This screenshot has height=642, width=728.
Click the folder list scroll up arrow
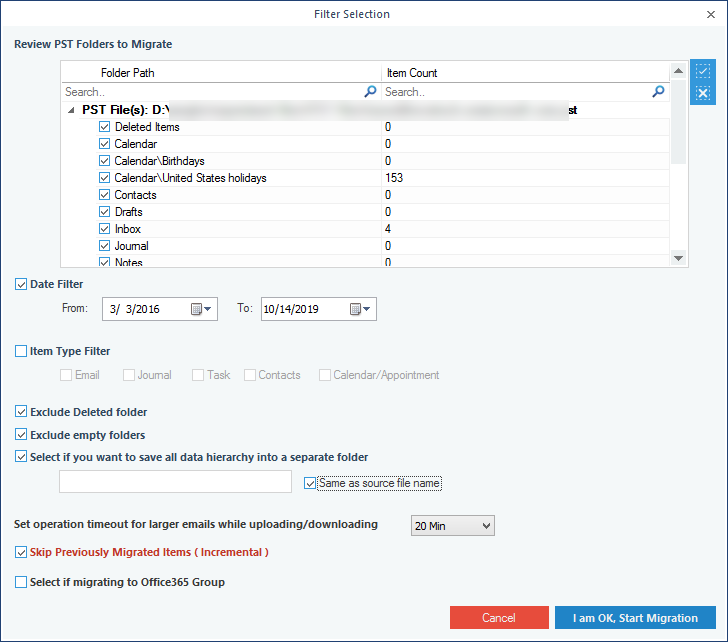[x=678, y=71]
